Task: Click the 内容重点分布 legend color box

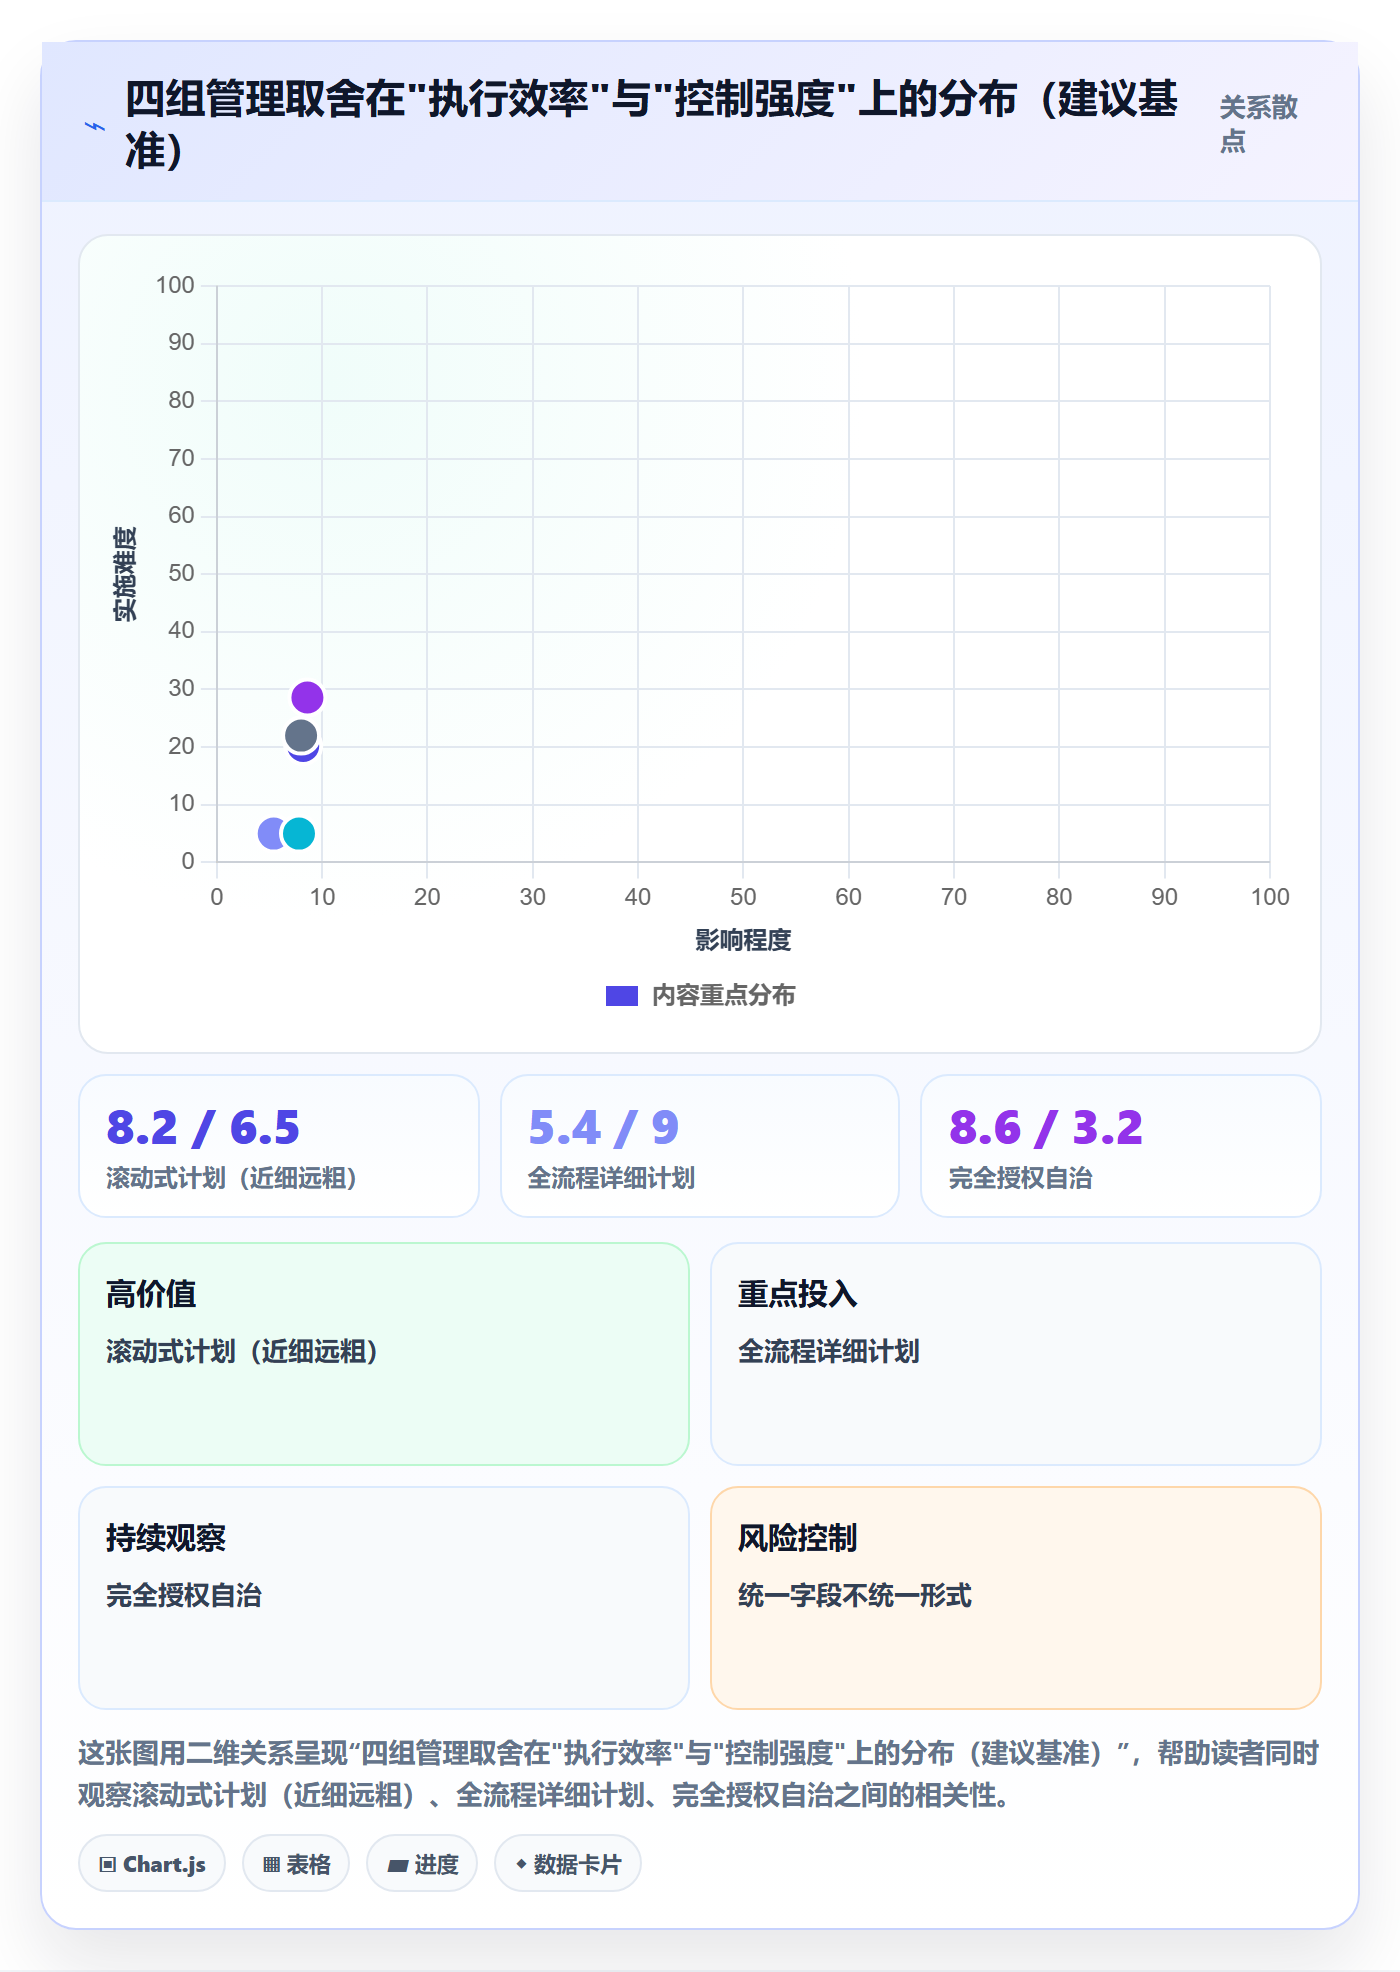Action: (621, 996)
